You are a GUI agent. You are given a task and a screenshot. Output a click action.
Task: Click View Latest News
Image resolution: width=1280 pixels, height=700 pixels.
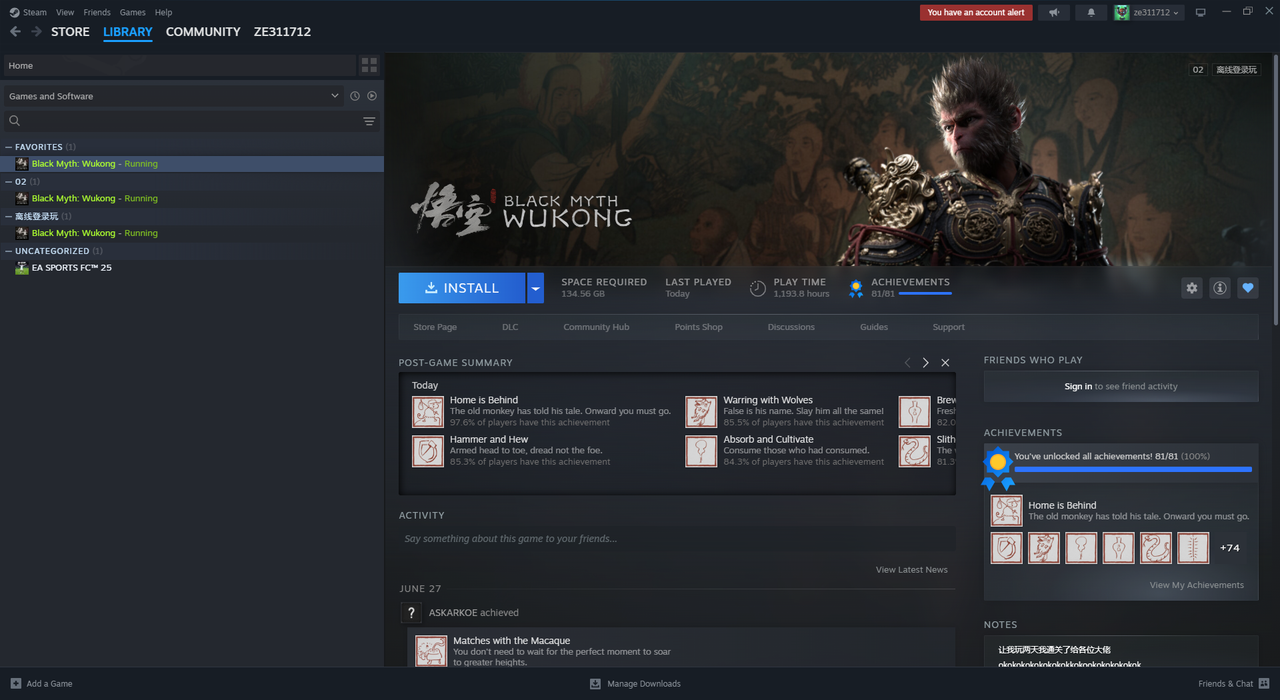point(911,569)
